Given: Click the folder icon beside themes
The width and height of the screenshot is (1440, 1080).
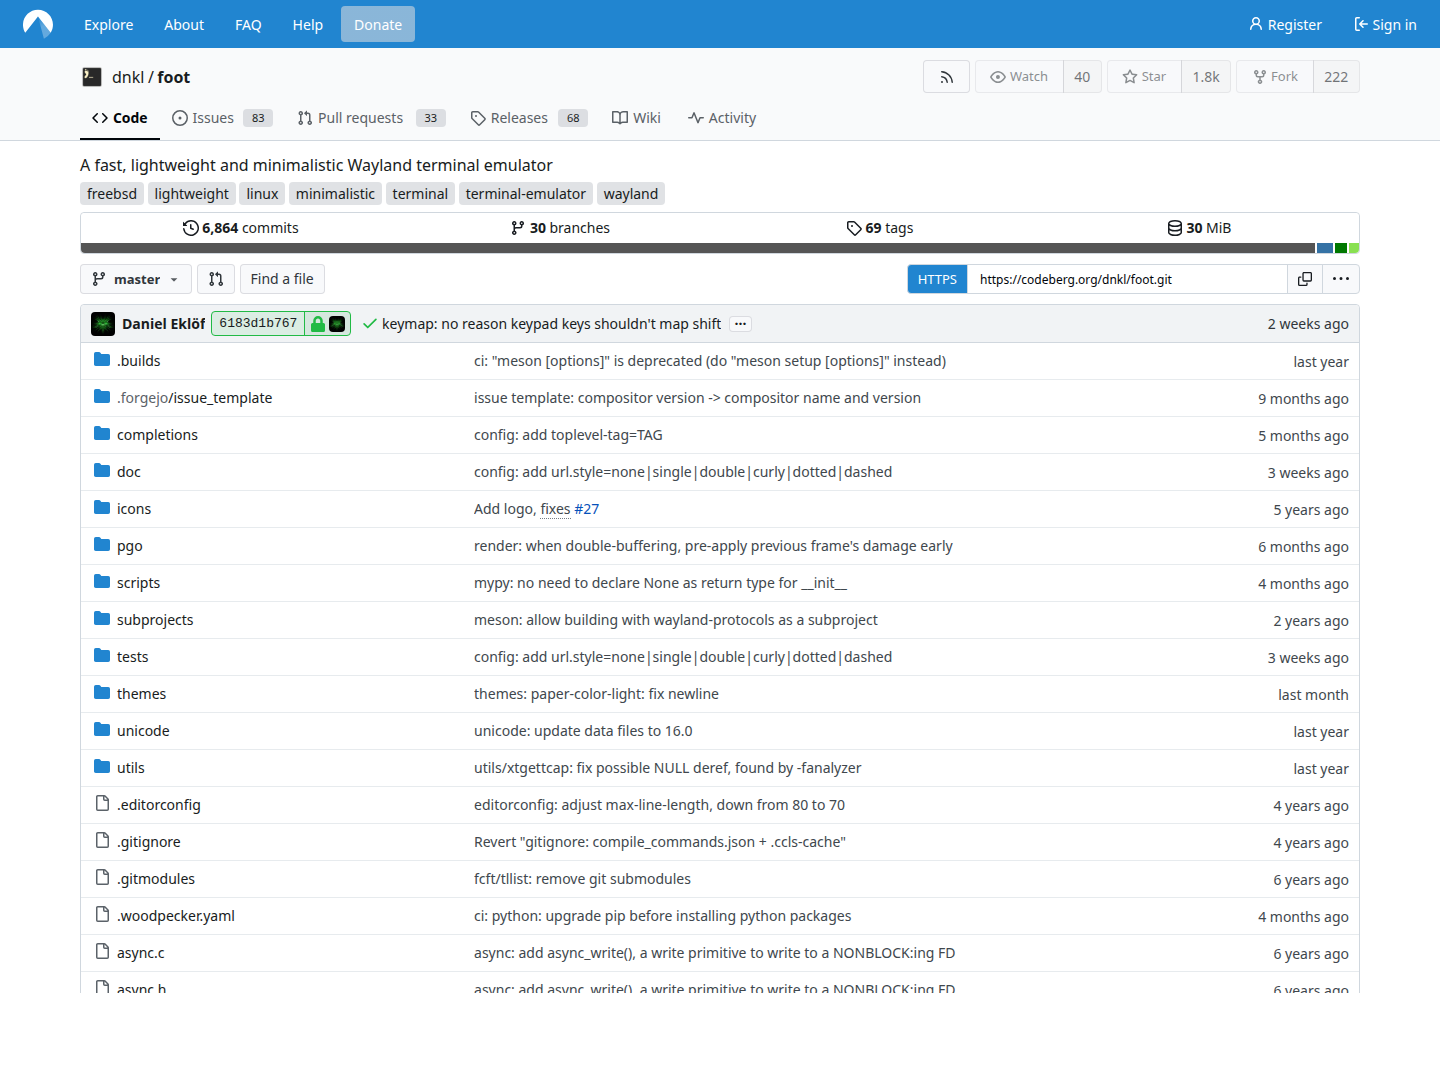Looking at the screenshot, I should coord(102,693).
